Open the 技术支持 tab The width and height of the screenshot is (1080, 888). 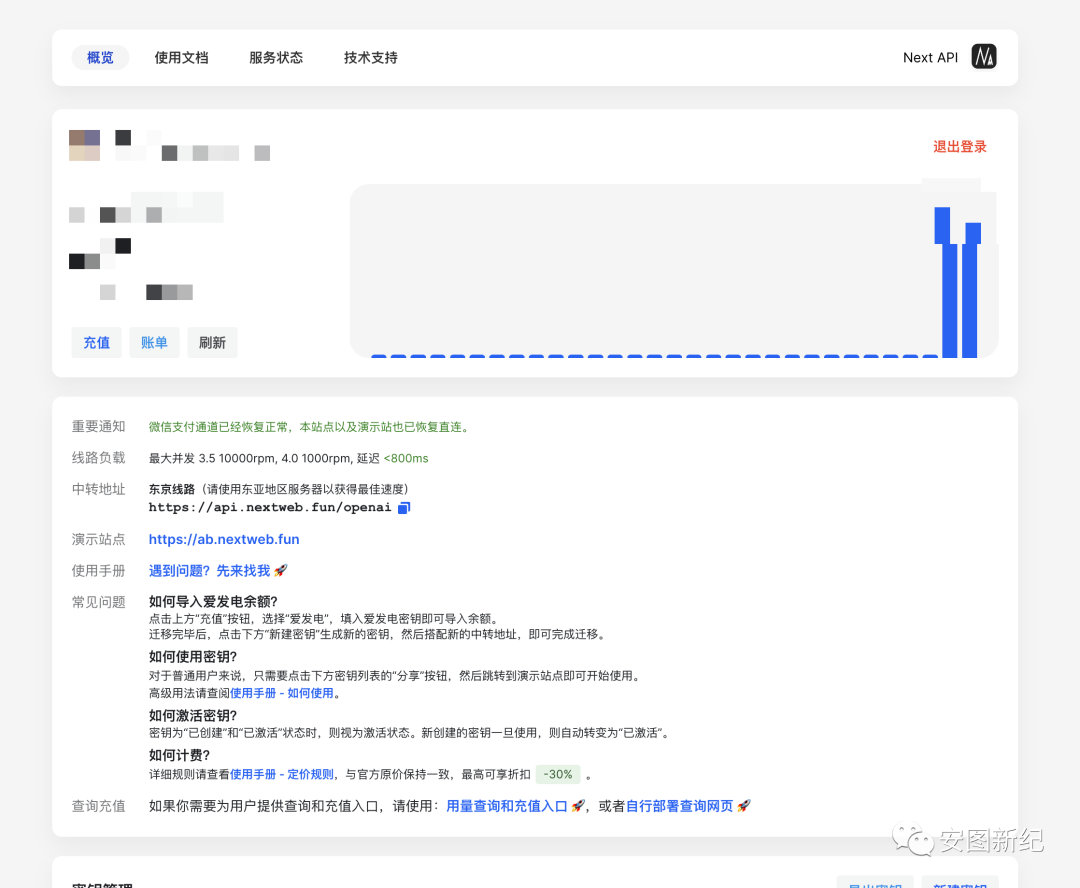(x=370, y=58)
